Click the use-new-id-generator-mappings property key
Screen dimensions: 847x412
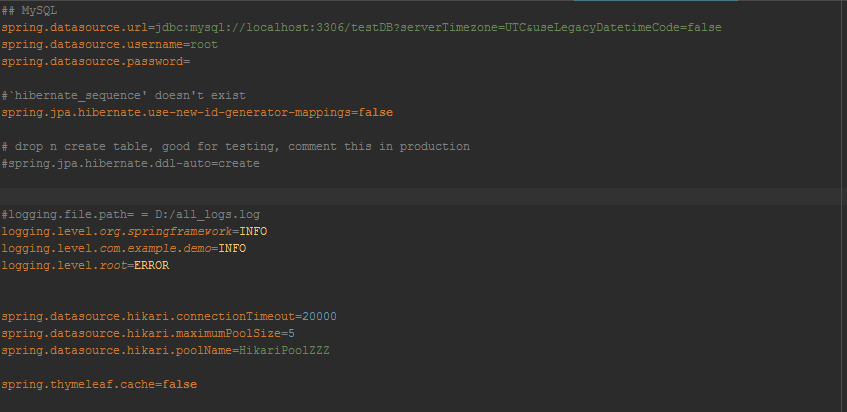[176, 113]
